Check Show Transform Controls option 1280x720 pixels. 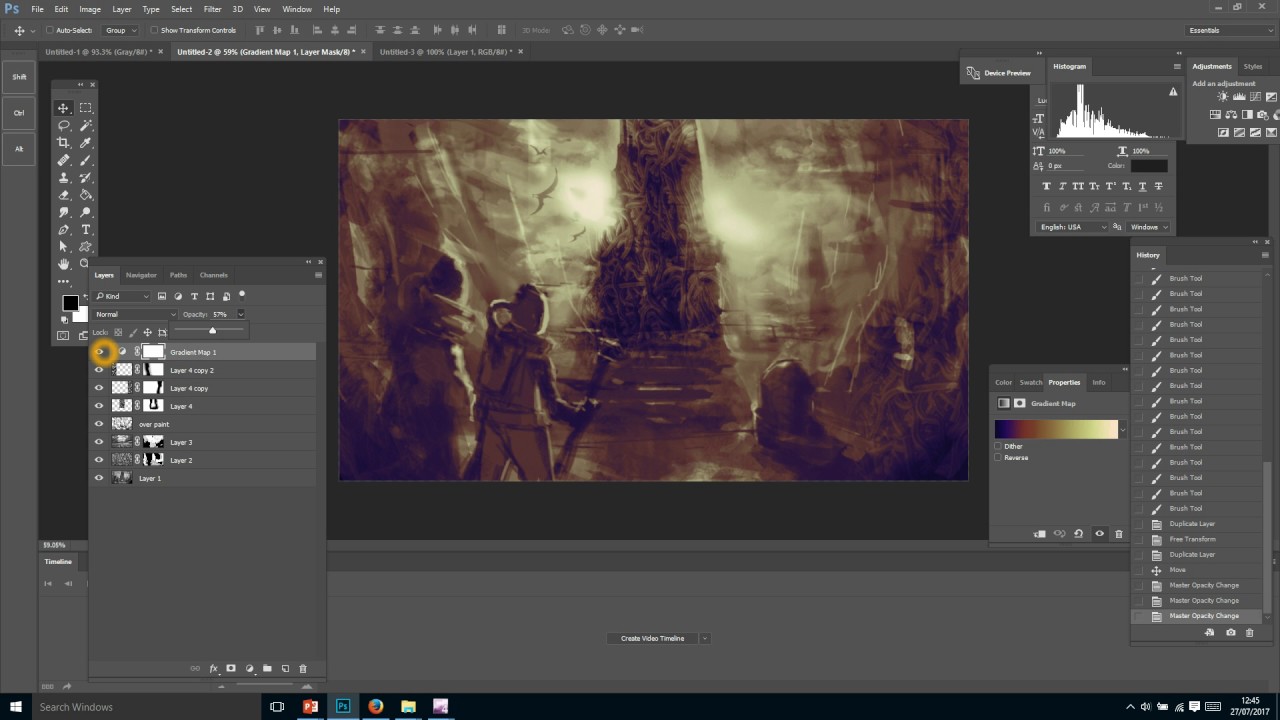point(154,30)
